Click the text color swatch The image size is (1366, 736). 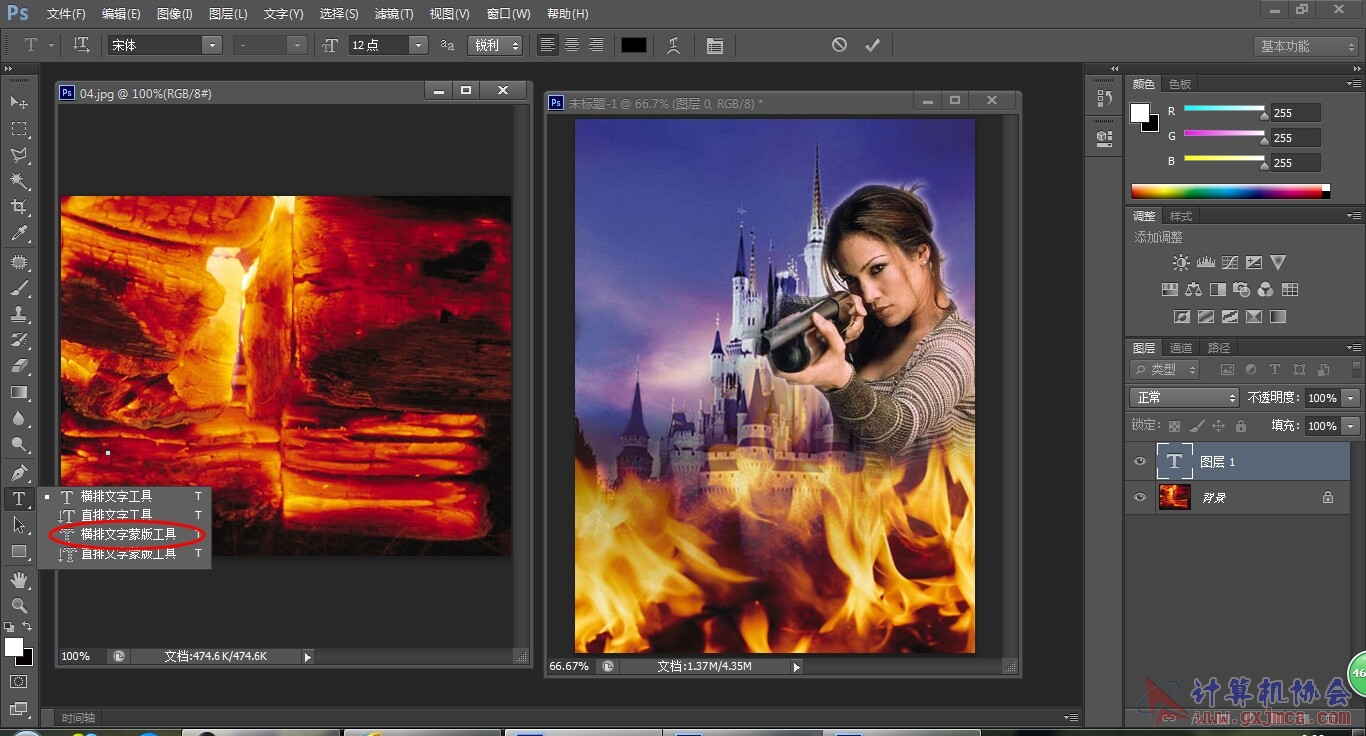(634, 45)
